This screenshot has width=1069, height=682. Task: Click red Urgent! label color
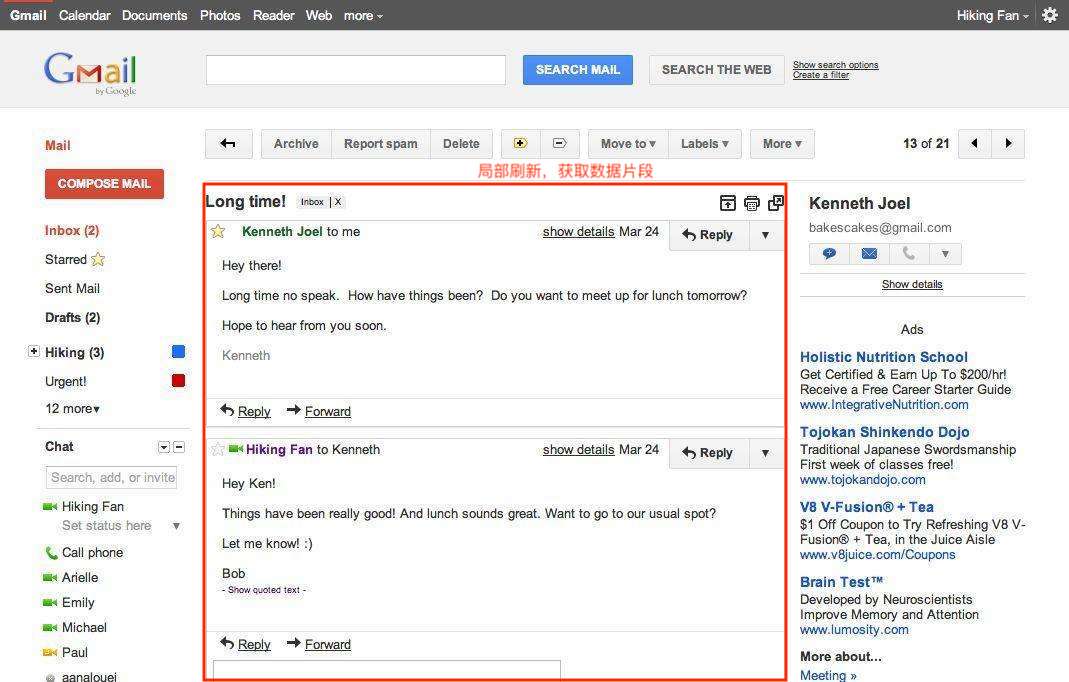(179, 381)
